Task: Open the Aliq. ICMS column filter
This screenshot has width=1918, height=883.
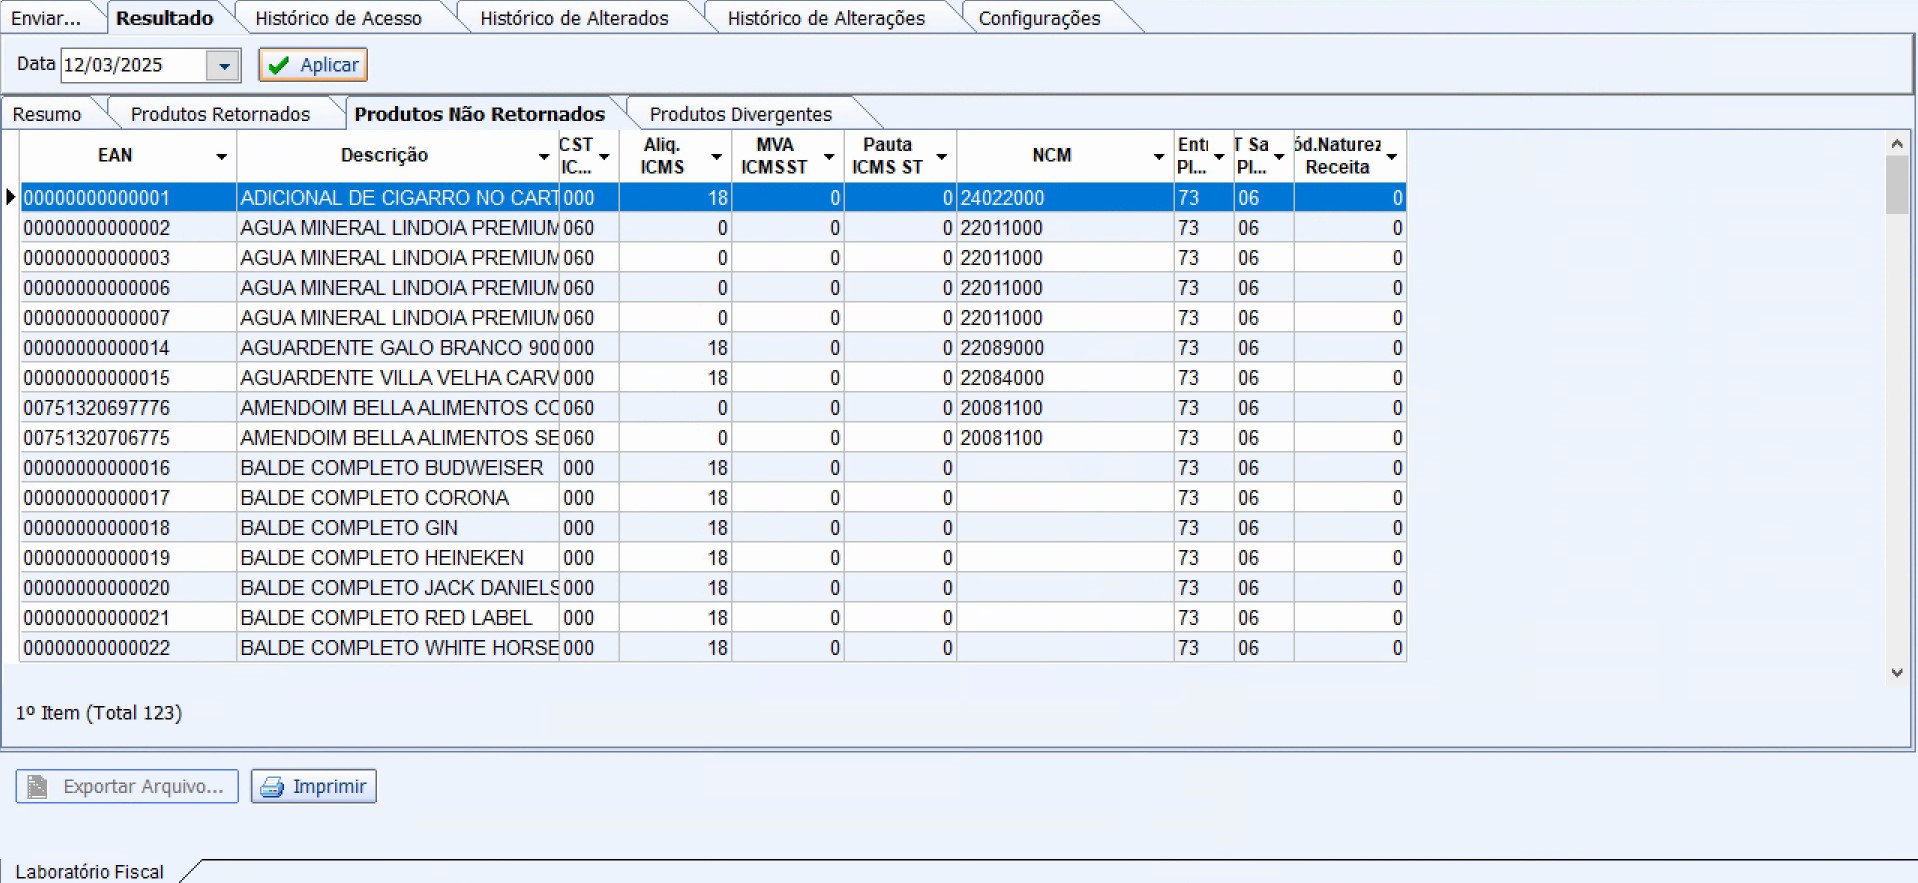Action: tap(716, 157)
